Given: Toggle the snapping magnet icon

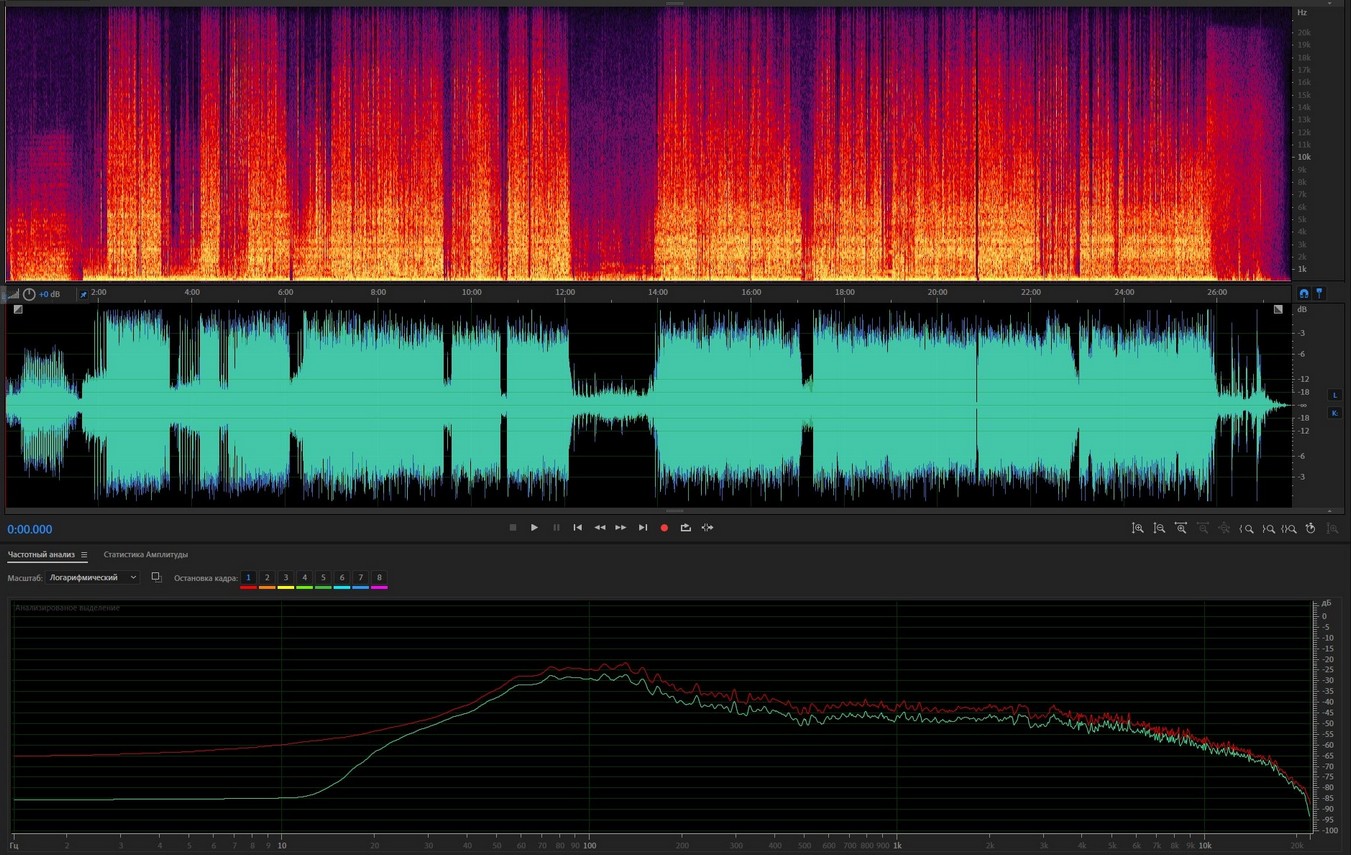Looking at the screenshot, I should [1303, 293].
